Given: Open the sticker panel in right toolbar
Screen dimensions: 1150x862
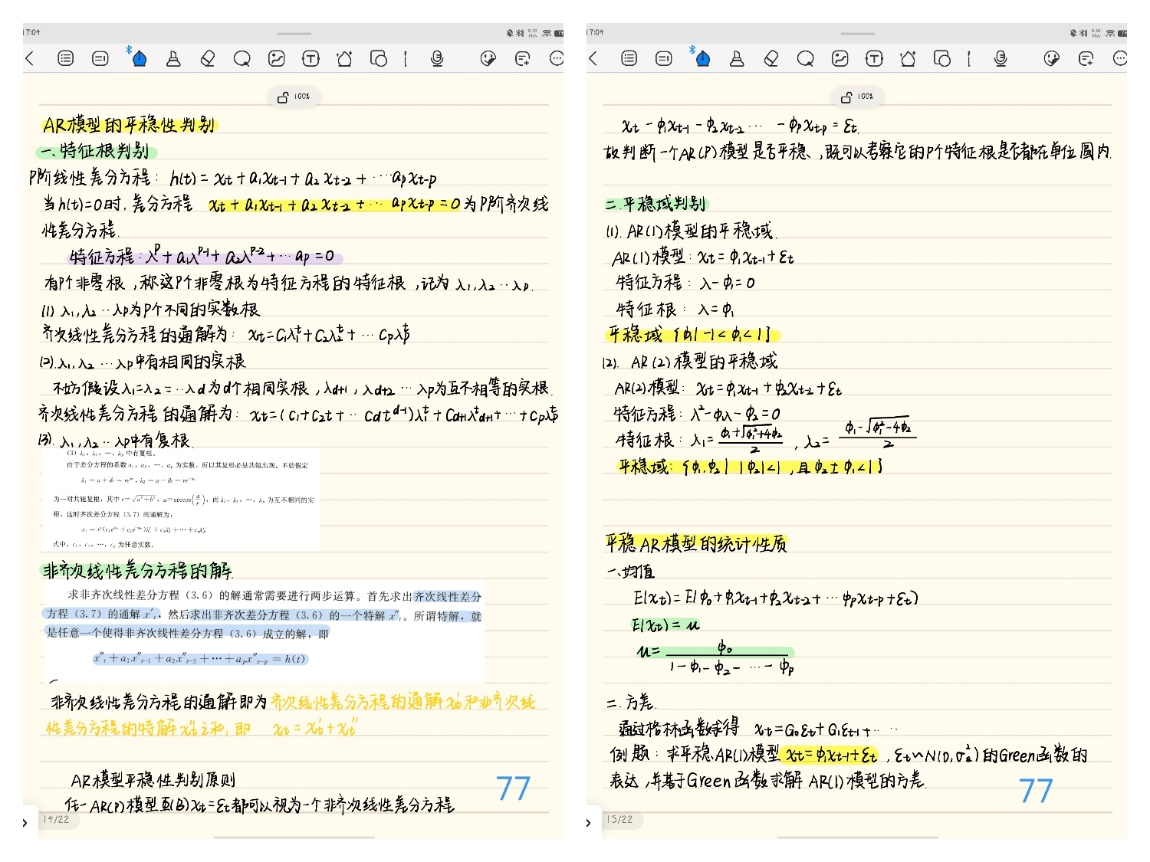Looking at the screenshot, I should (x=1051, y=59).
